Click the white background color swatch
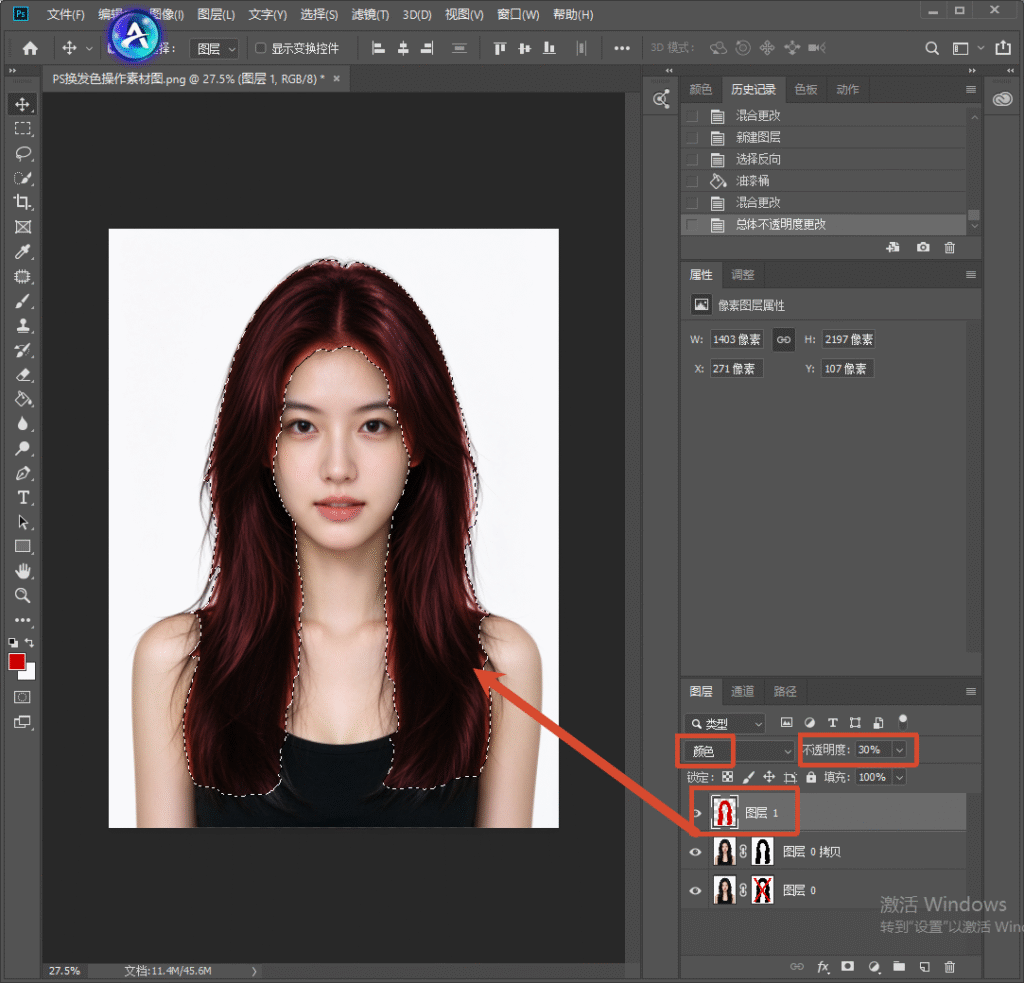Viewport: 1024px width, 983px height. pyautogui.click(x=30, y=673)
